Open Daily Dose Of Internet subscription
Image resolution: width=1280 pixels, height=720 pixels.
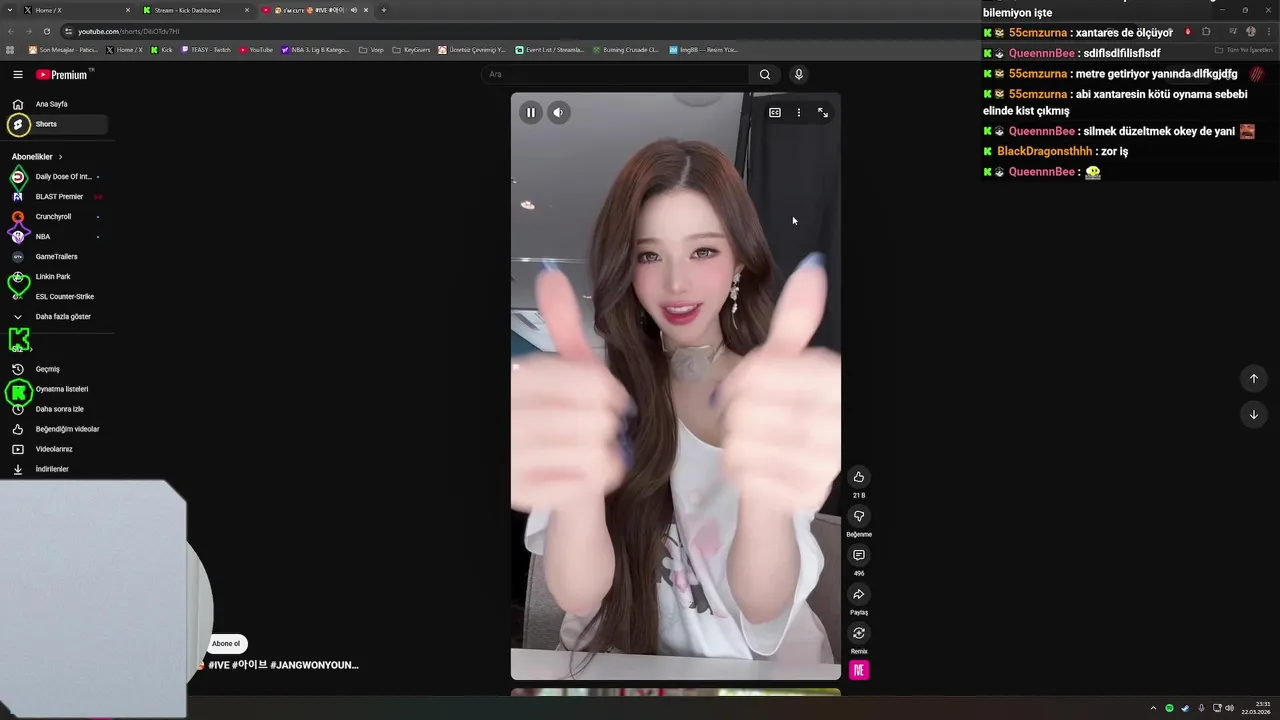click(x=57, y=177)
